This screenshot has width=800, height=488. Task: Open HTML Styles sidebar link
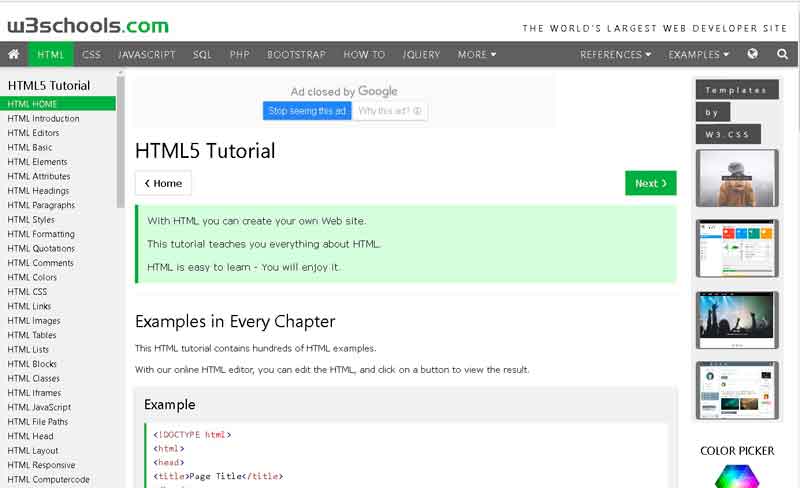pos(31,219)
